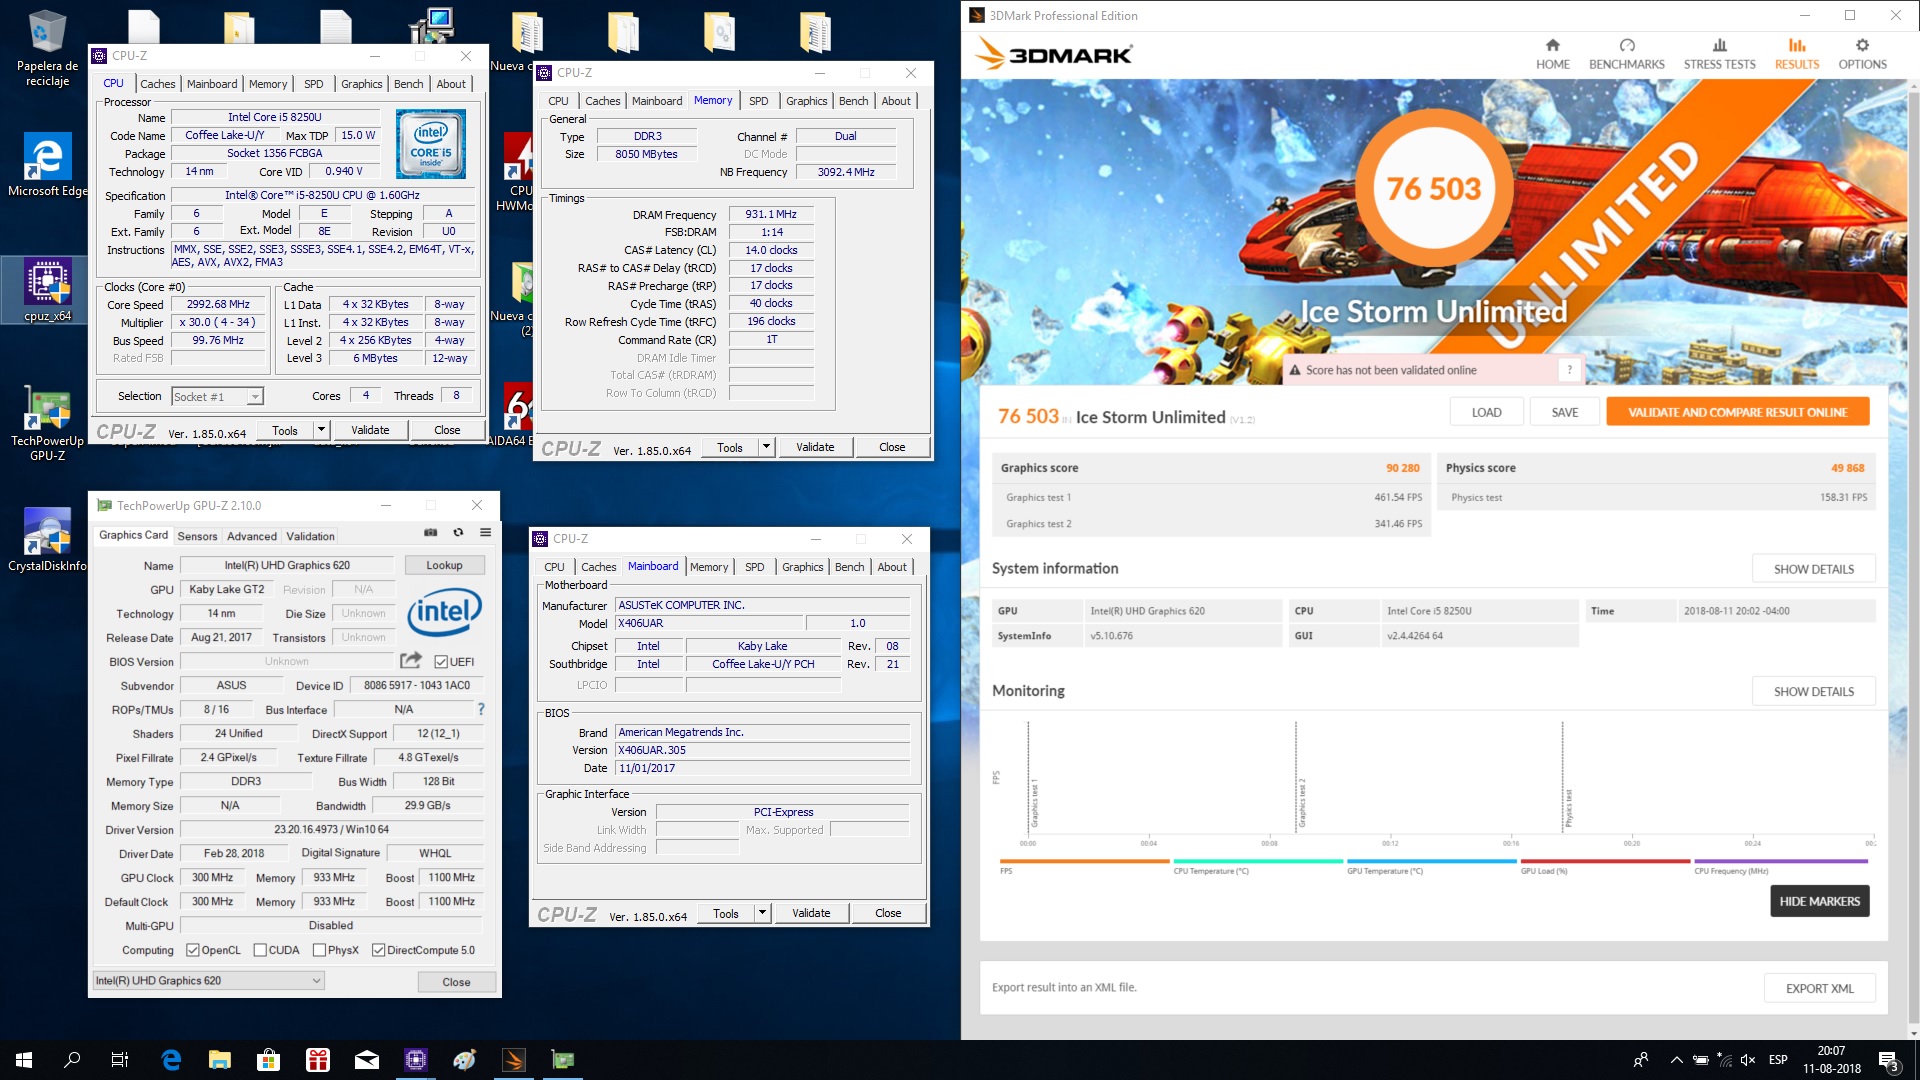Refresh GPU-Z readings with refresh icon

(x=458, y=532)
